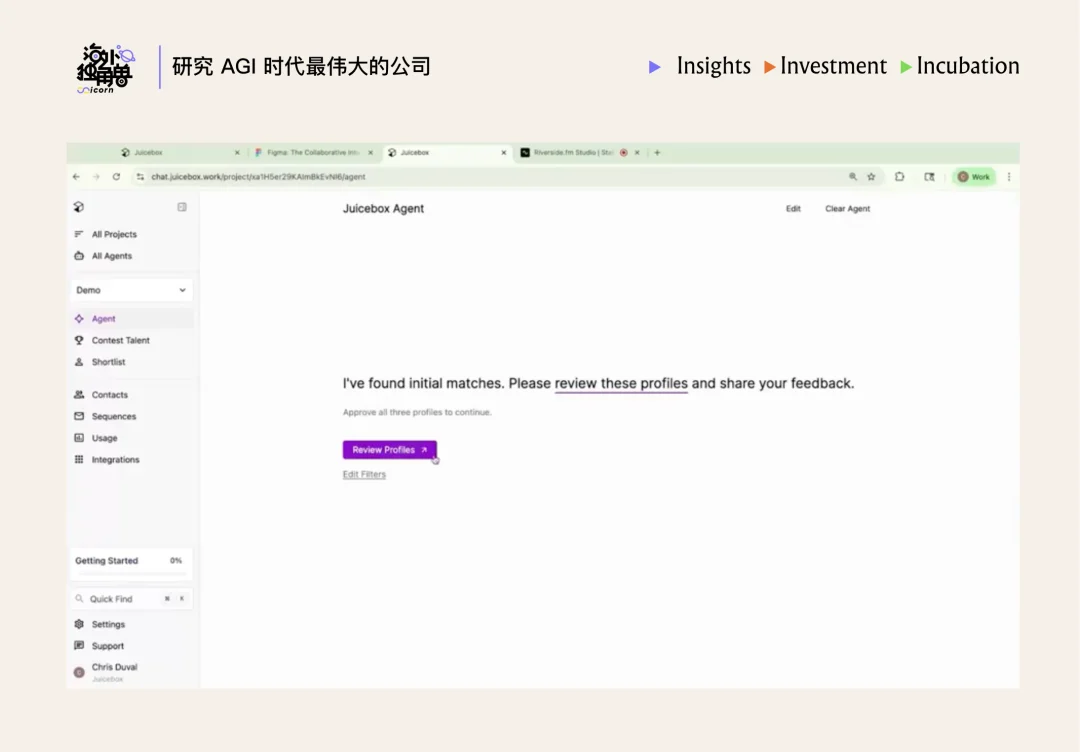Toggle the sidebar collapse icon

181,207
